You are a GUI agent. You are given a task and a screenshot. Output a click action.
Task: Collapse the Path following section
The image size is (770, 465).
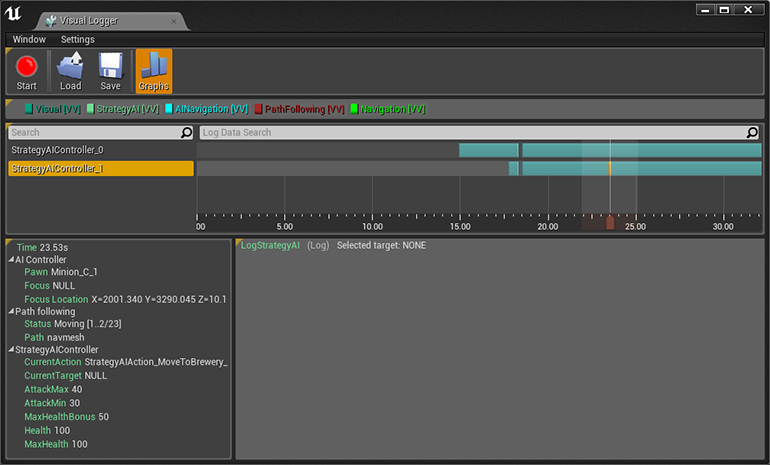pyautogui.click(x=11, y=311)
